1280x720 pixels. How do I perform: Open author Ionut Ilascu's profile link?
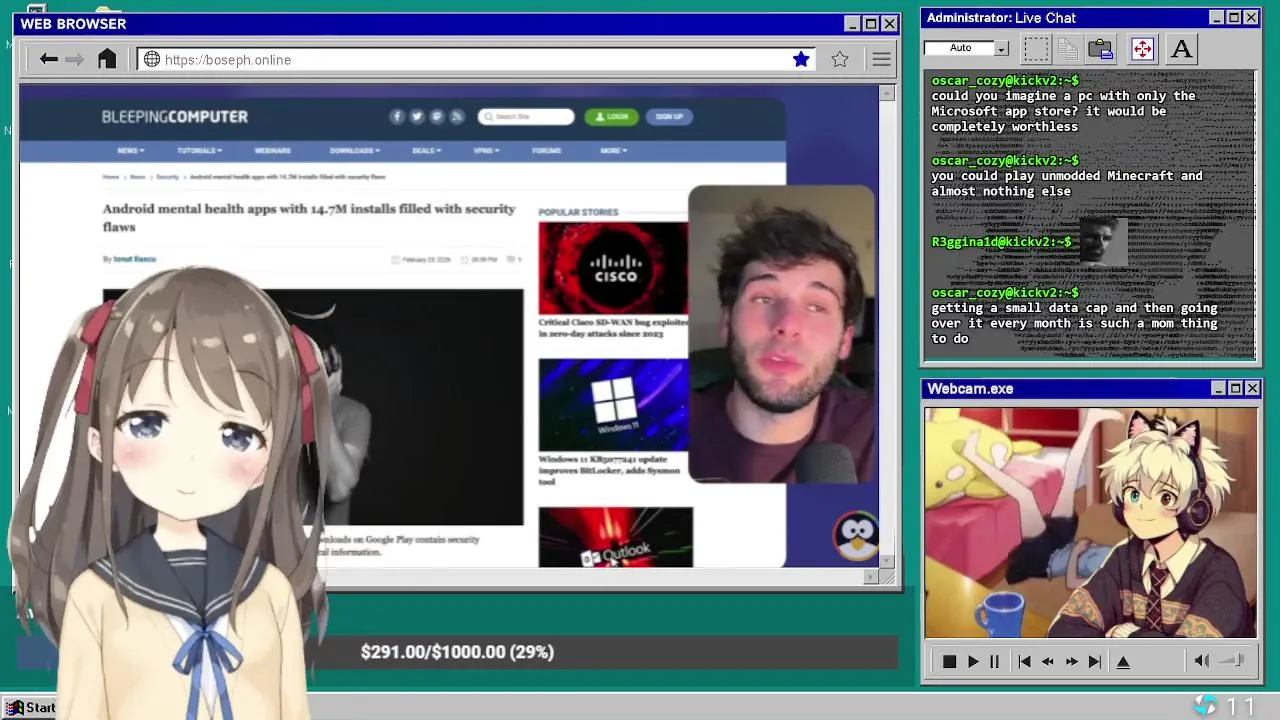[134, 259]
